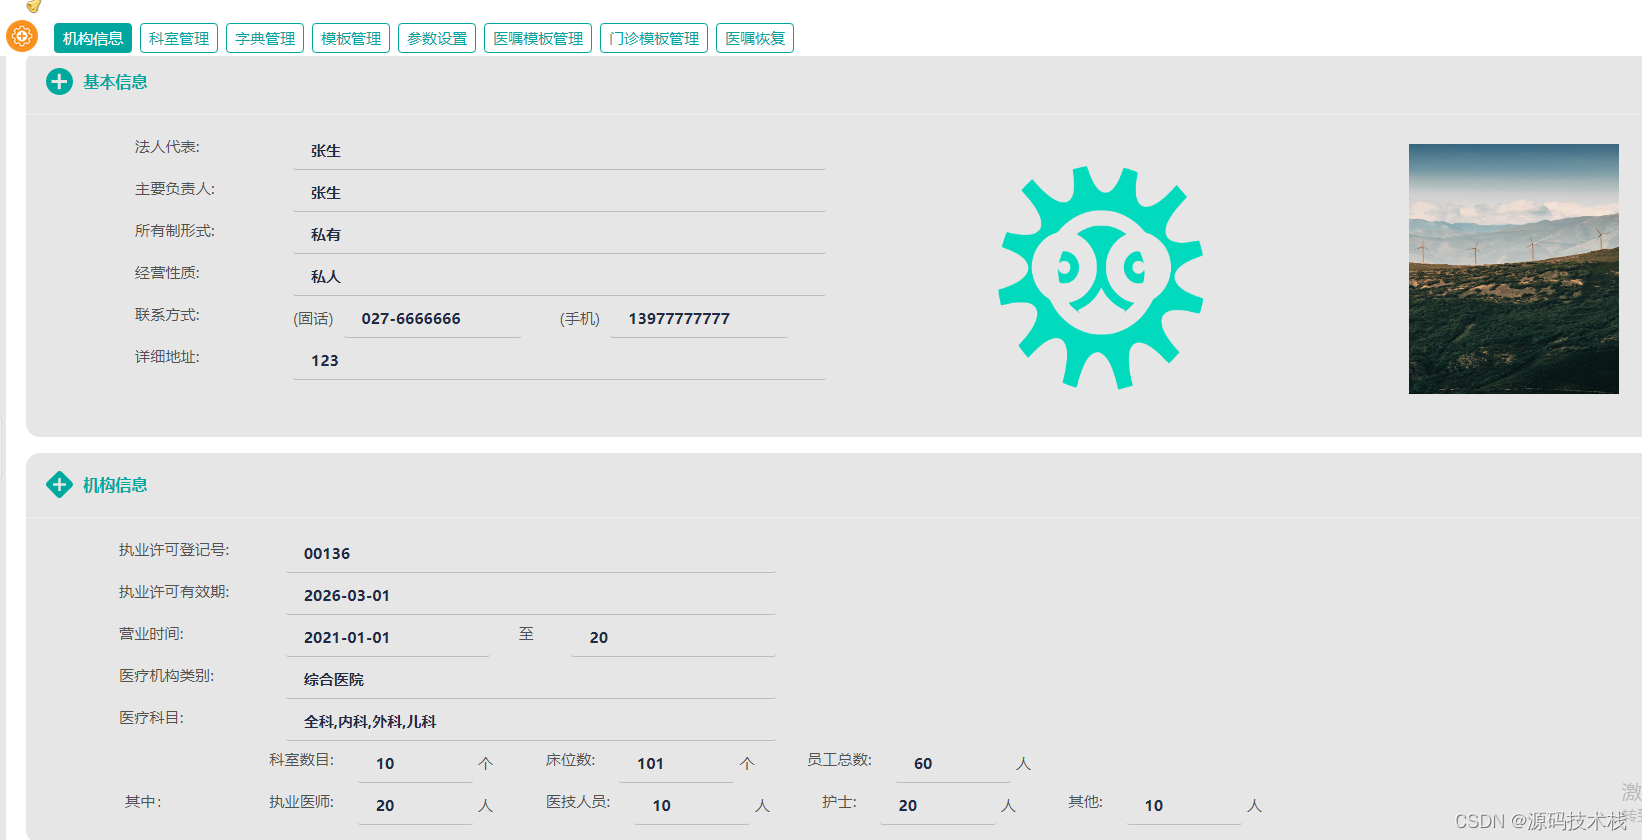The image size is (1642, 840).
Task: Open the landscape photo thumbnail
Action: coord(1513,269)
